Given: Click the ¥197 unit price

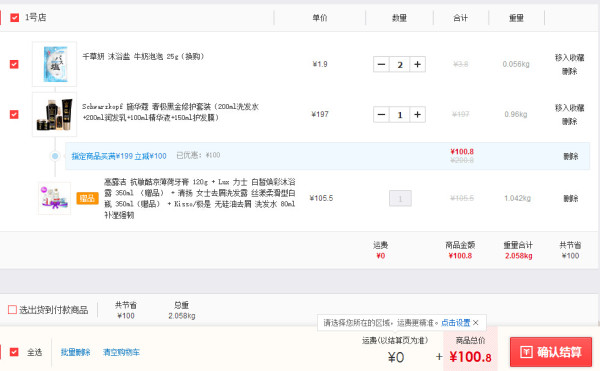Looking at the screenshot, I should point(320,114).
